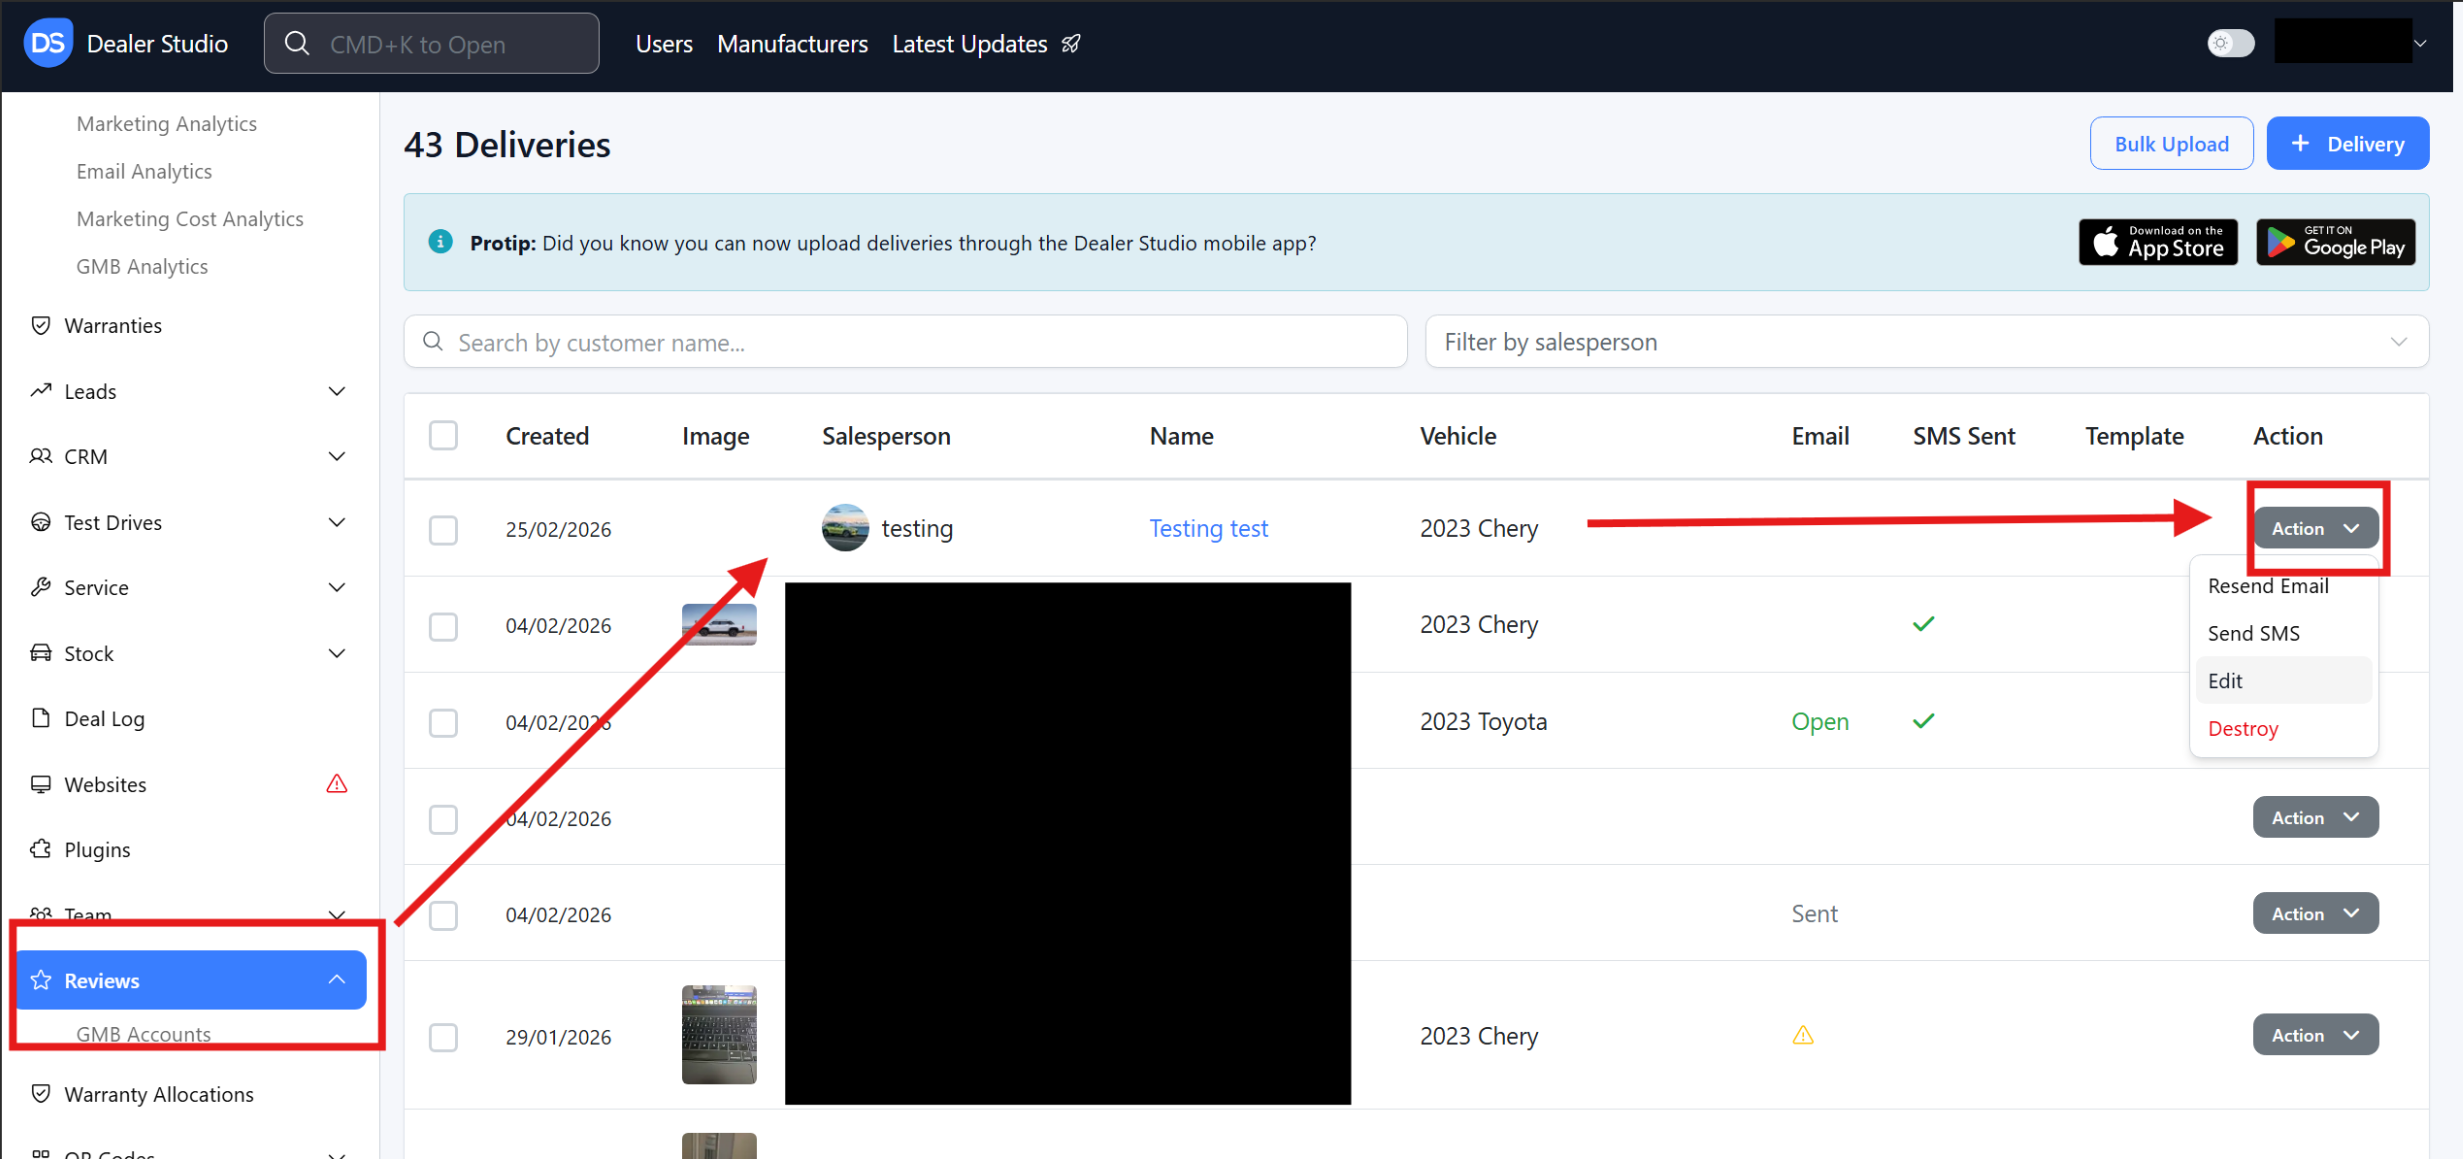Click the Plugins puzzle icon in sidebar

[x=41, y=849]
